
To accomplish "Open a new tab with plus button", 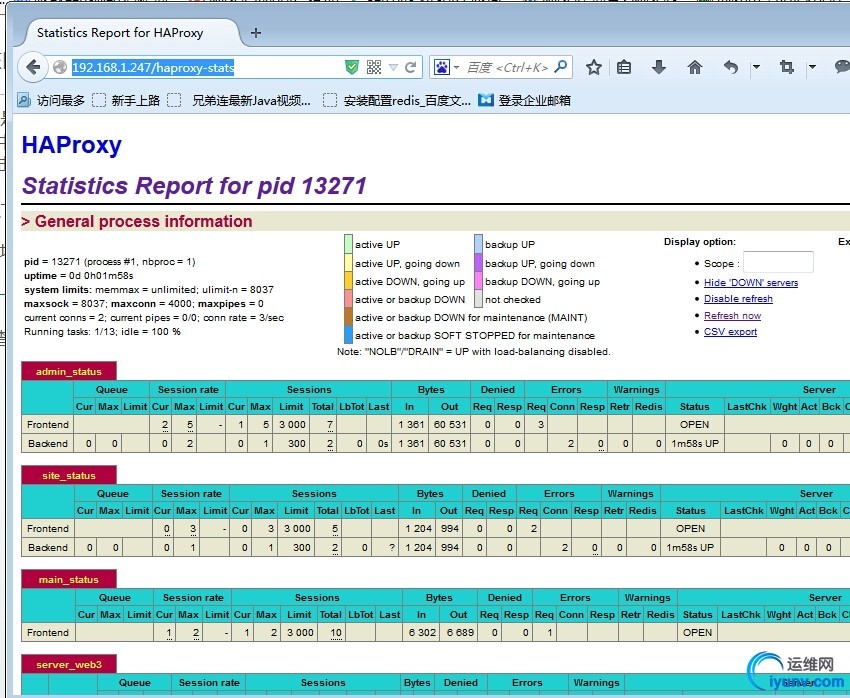I will 256,33.
